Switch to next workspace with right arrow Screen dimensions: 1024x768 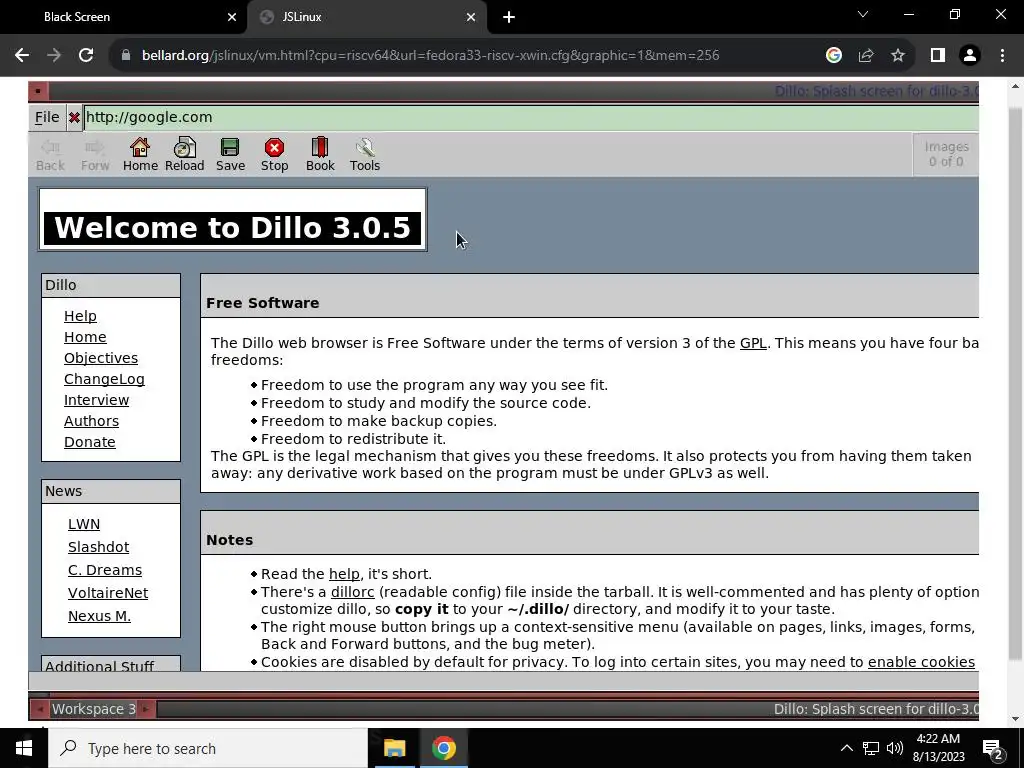click(x=146, y=709)
